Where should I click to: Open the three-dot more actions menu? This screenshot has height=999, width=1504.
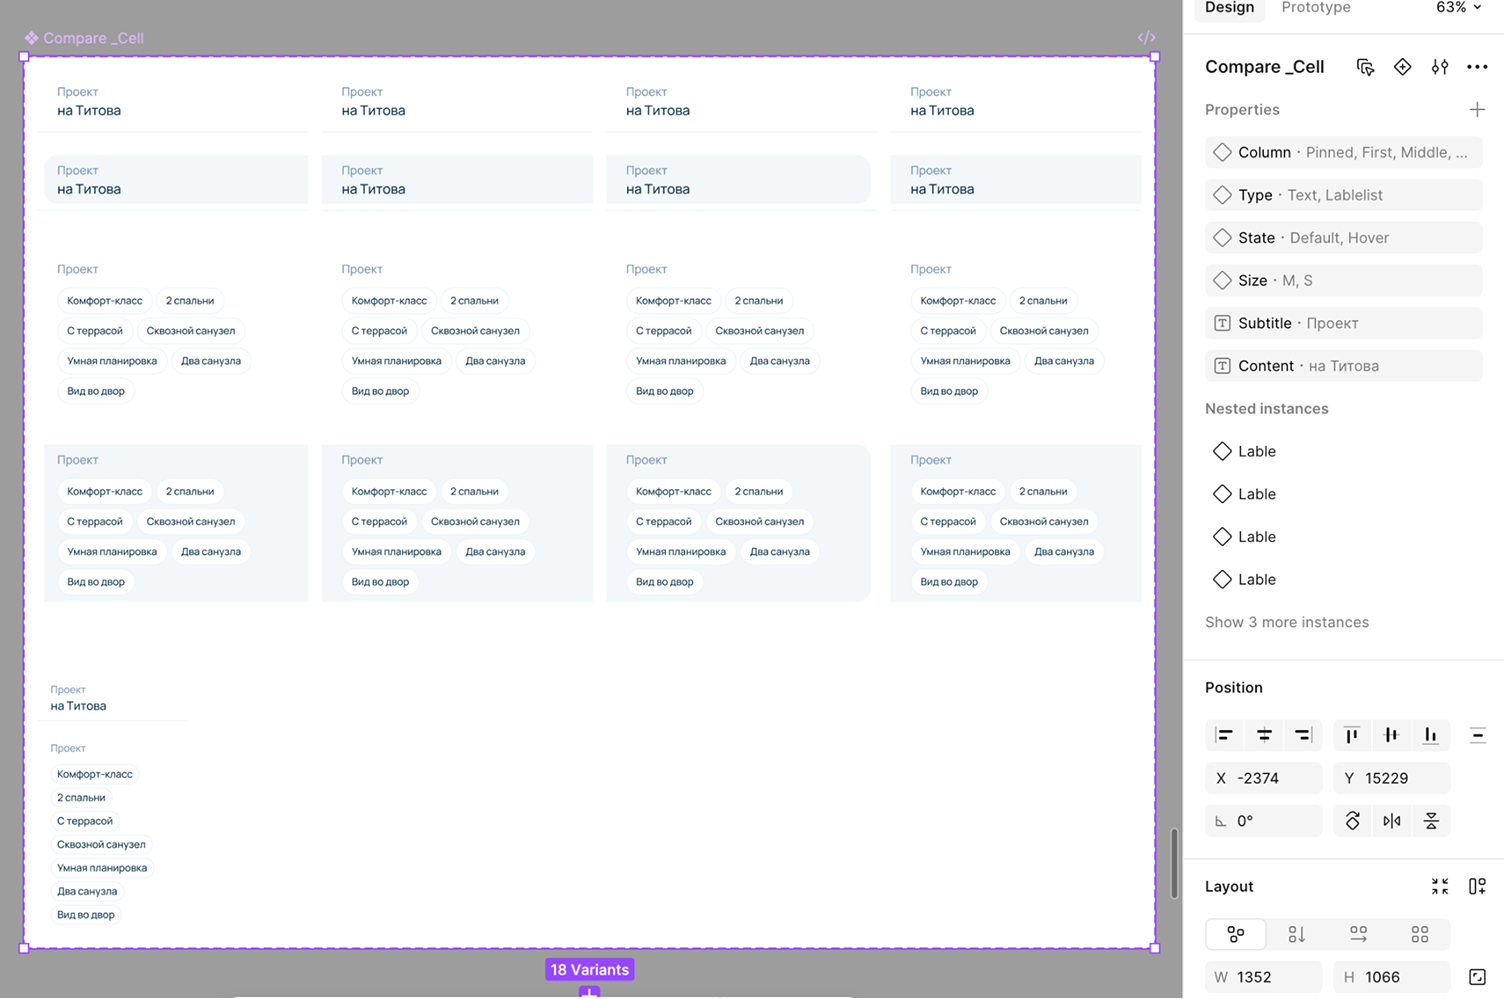(x=1477, y=67)
